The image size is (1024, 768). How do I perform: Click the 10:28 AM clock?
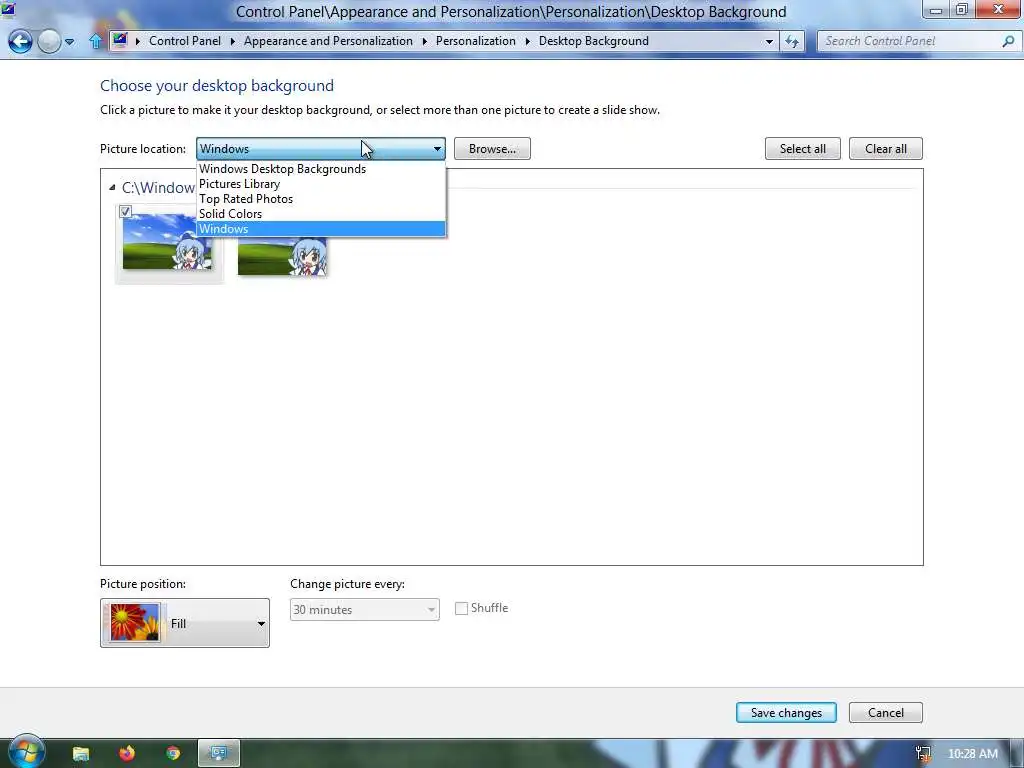pyautogui.click(x=972, y=754)
